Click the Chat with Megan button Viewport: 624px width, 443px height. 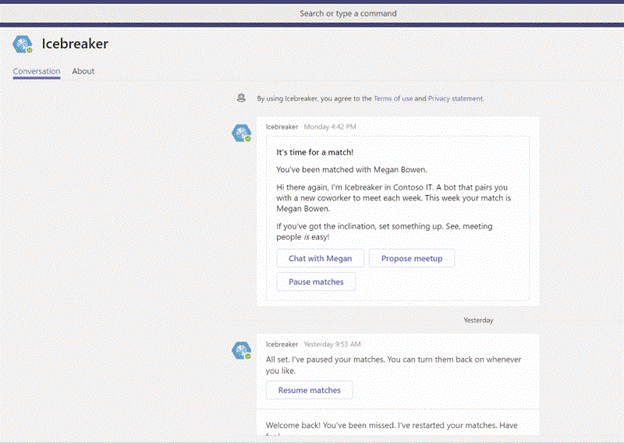click(320, 258)
